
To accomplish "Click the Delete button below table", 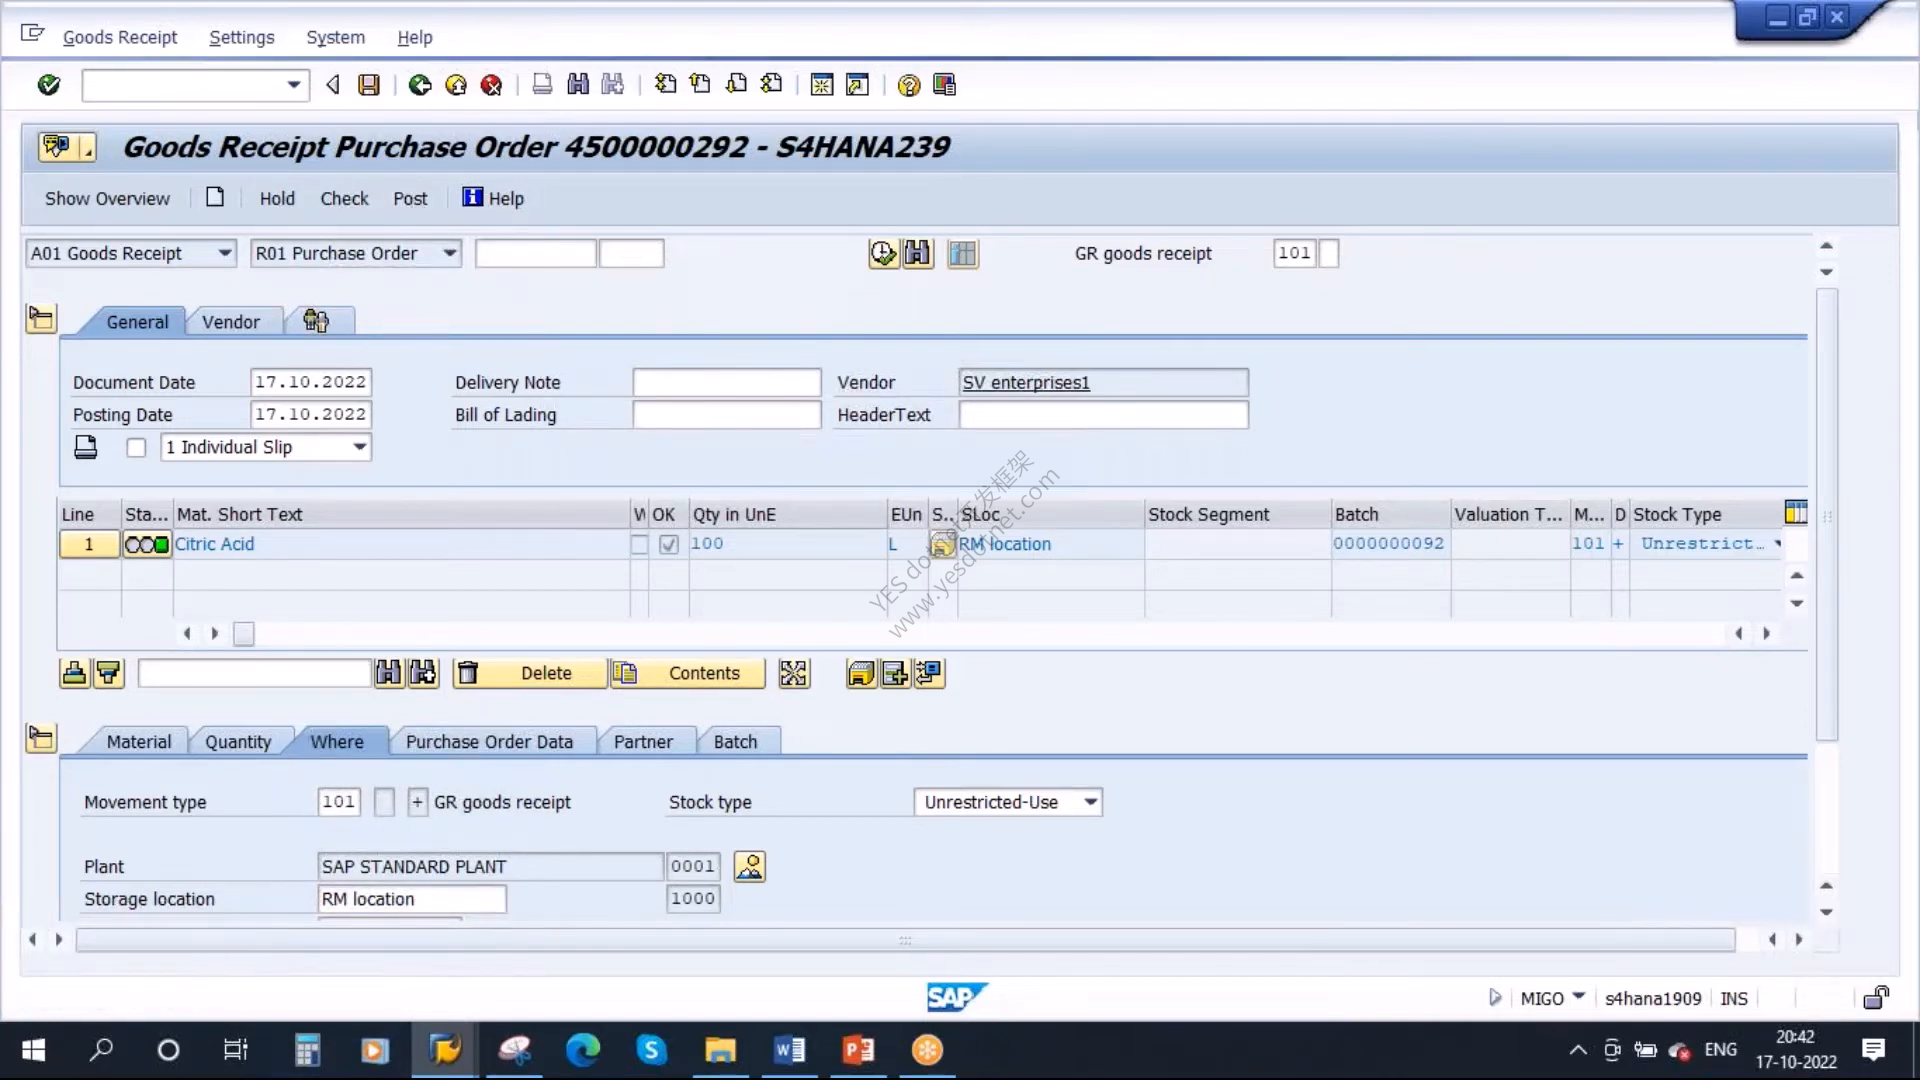I will pos(530,674).
